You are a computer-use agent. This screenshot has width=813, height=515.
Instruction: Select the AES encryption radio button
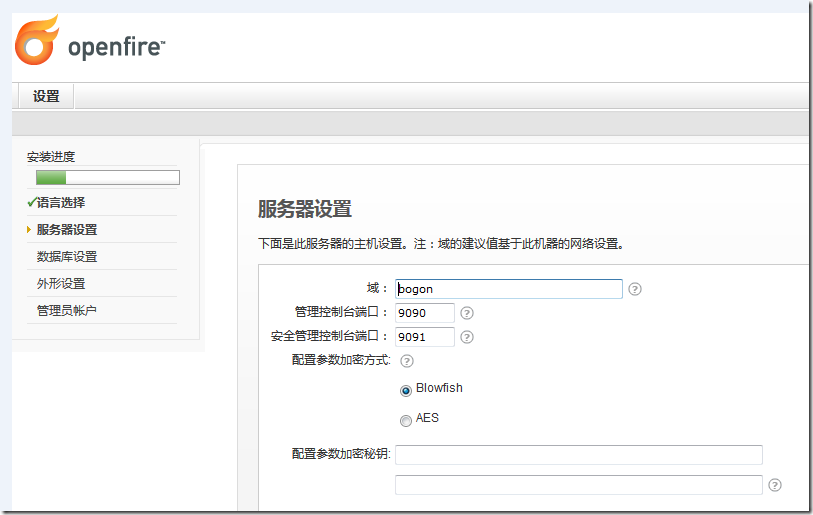[405, 421]
